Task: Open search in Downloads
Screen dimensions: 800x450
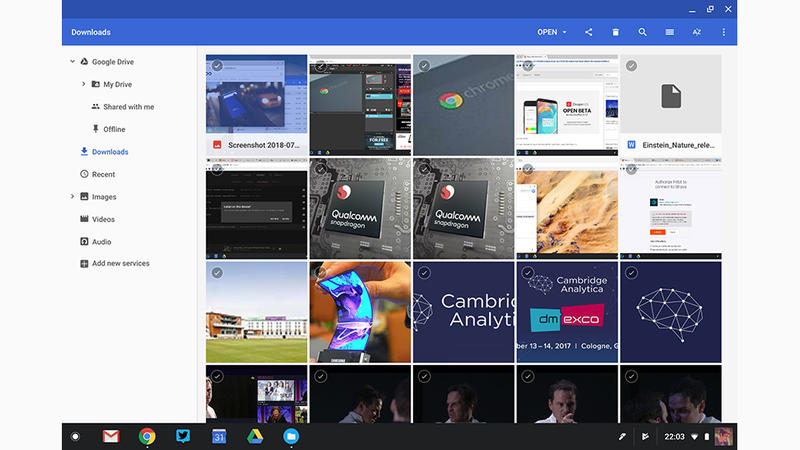Action: point(642,32)
